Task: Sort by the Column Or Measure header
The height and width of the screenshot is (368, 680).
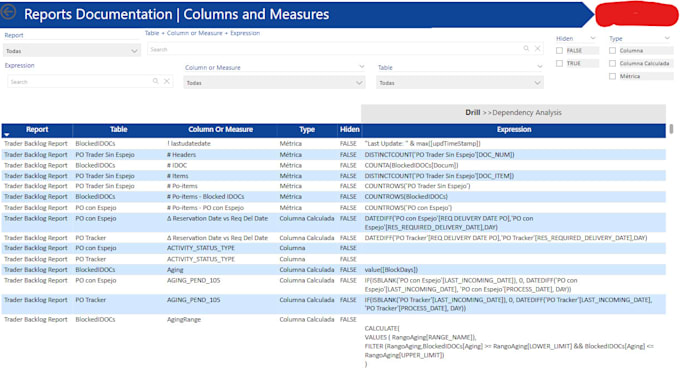Action: (x=220, y=129)
